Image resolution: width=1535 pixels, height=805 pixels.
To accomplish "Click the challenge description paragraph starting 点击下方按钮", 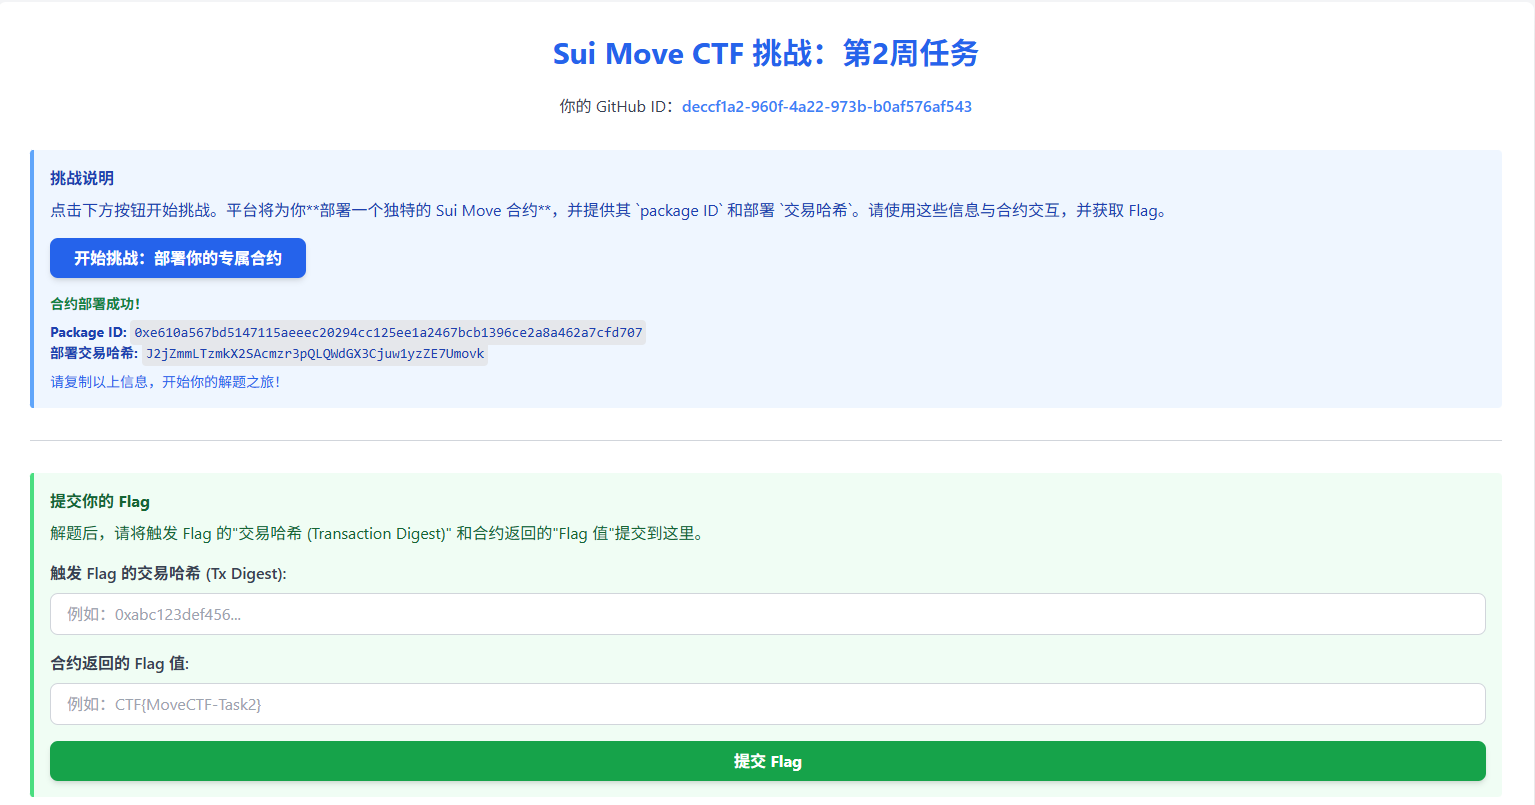I will [x=609, y=211].
